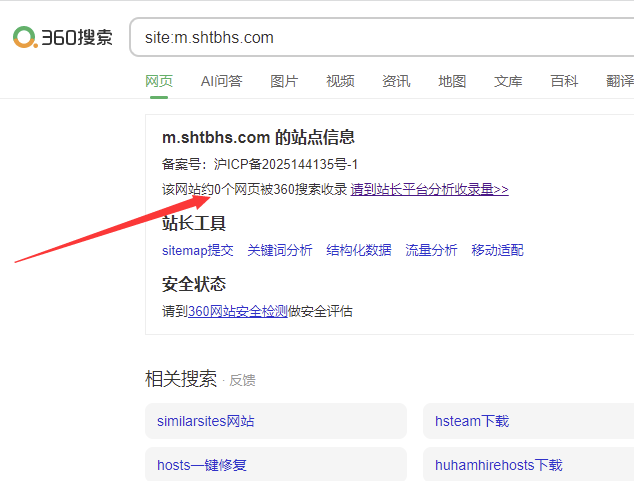Open the sitemap提交 link
Image resolution: width=634 pixels, height=481 pixels.
[198, 250]
